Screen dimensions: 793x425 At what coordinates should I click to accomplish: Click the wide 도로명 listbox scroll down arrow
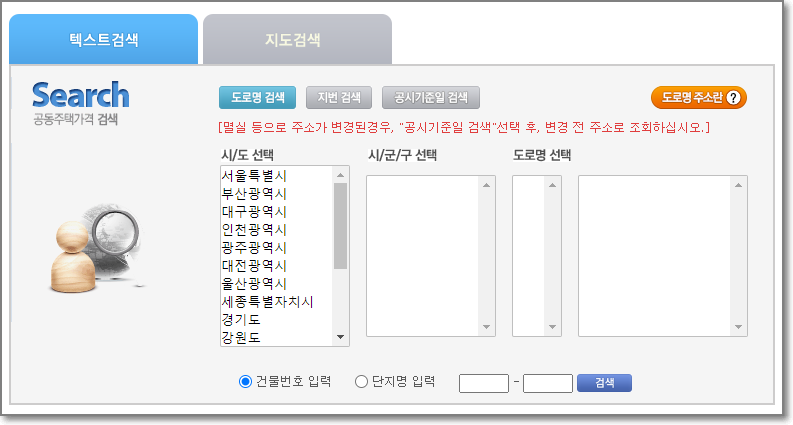tap(738, 327)
